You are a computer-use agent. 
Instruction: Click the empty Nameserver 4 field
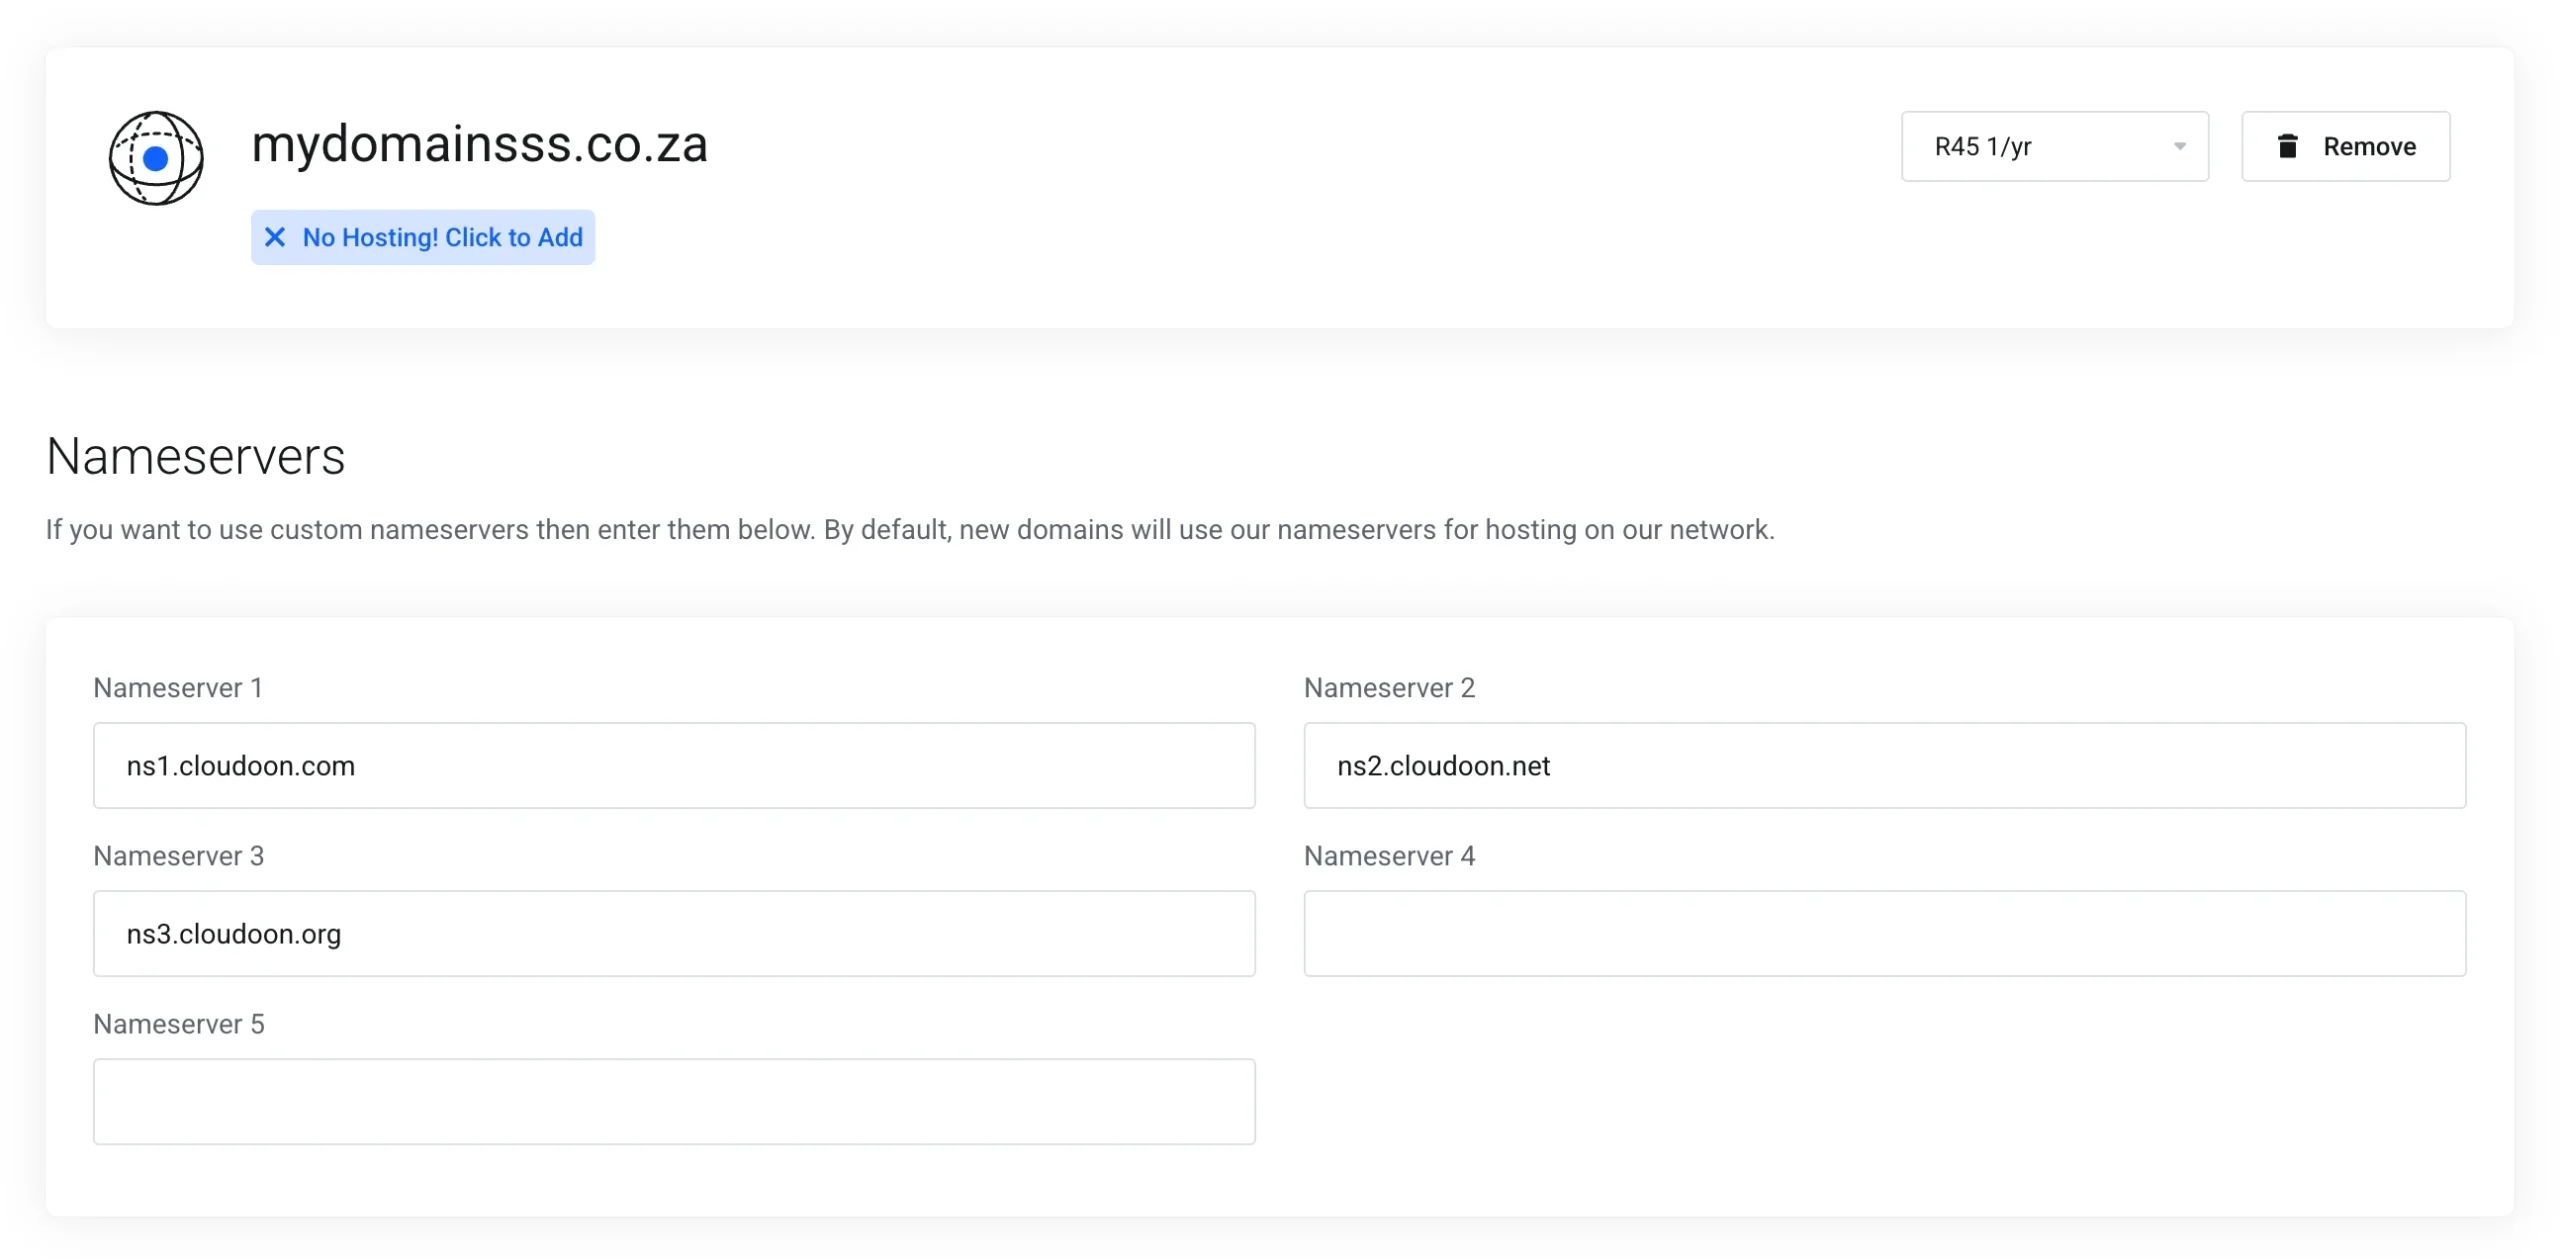point(1884,934)
